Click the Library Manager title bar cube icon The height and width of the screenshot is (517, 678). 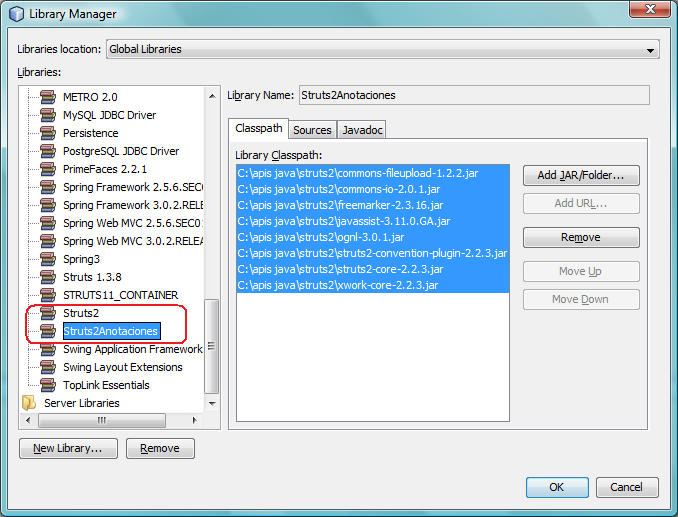[x=16, y=14]
